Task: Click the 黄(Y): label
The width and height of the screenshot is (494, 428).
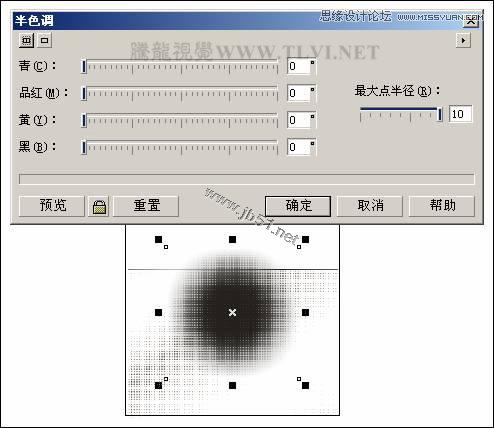Action: [x=37, y=120]
